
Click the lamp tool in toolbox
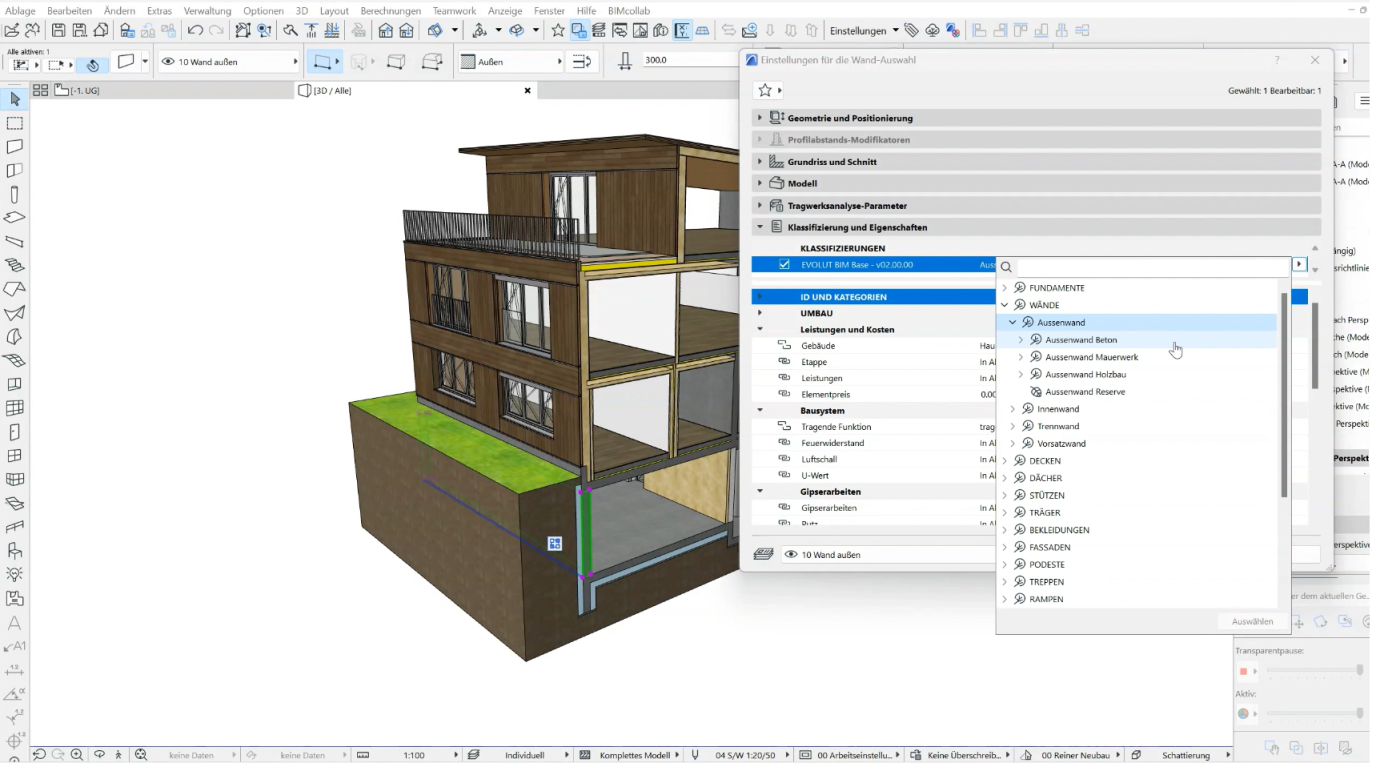tap(14, 574)
